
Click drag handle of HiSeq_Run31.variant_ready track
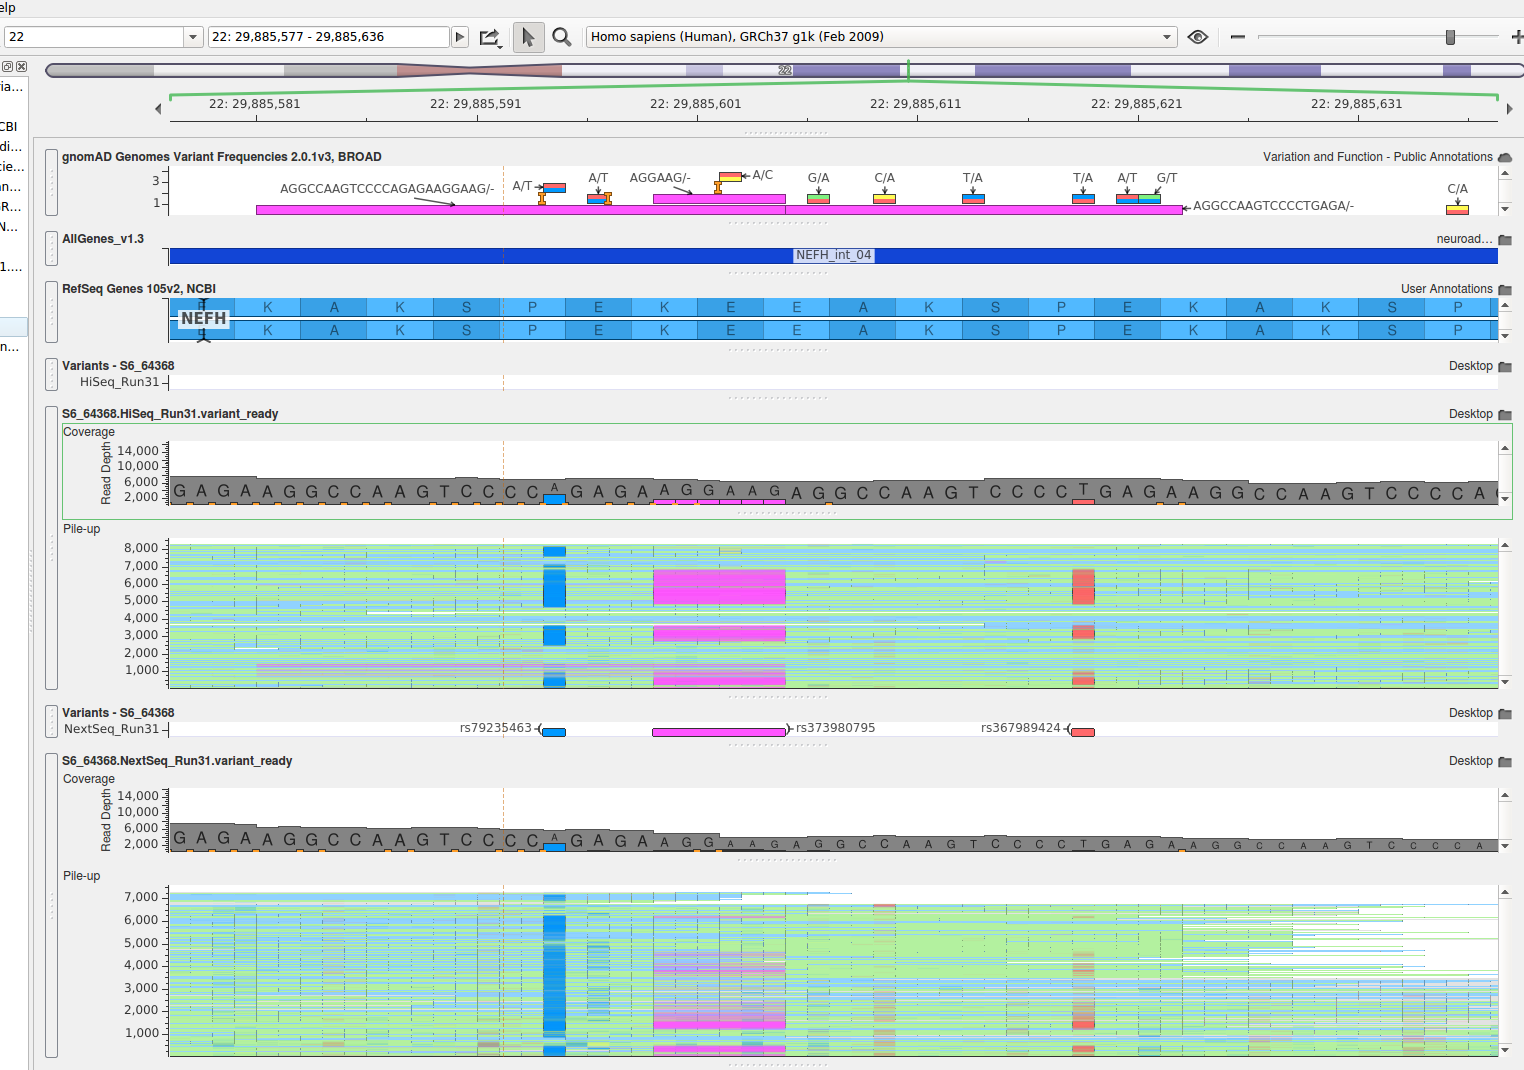(x=52, y=548)
